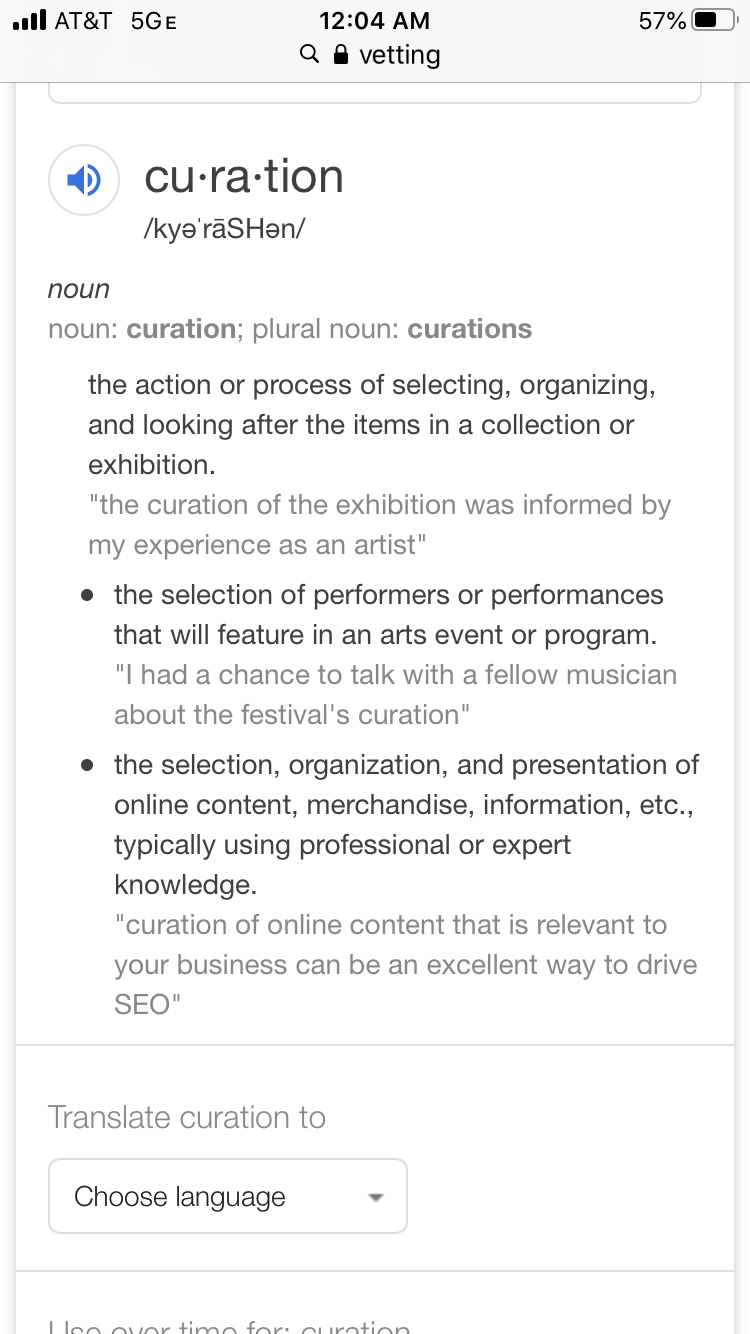Viewport: 750px width, 1334px height.
Task: Tap the battery icon in status bar
Action: [714, 20]
